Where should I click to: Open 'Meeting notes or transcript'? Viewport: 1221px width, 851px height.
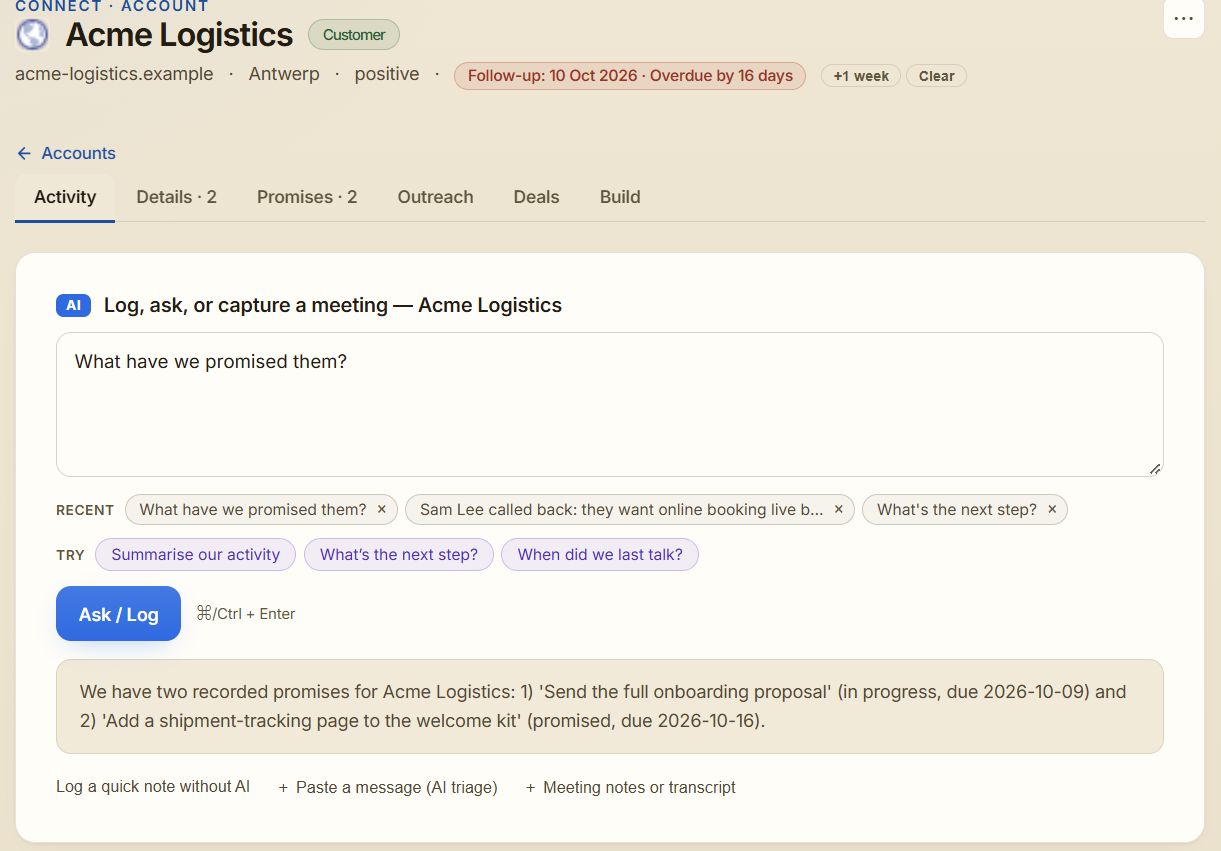coord(630,788)
